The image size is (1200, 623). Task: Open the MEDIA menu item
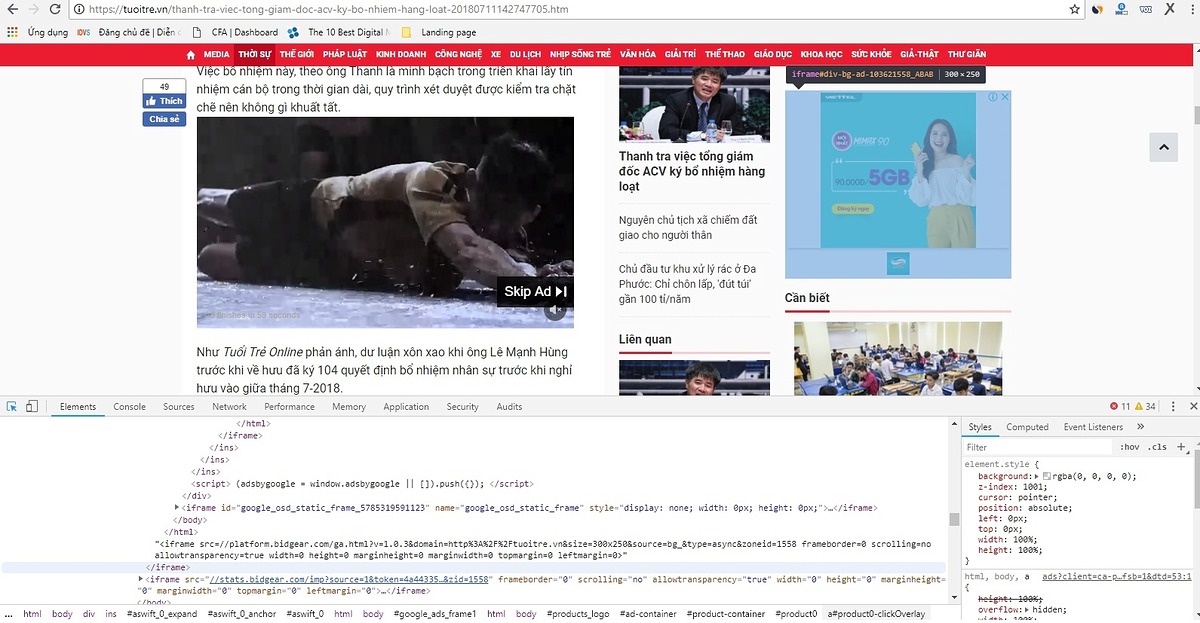pos(217,54)
